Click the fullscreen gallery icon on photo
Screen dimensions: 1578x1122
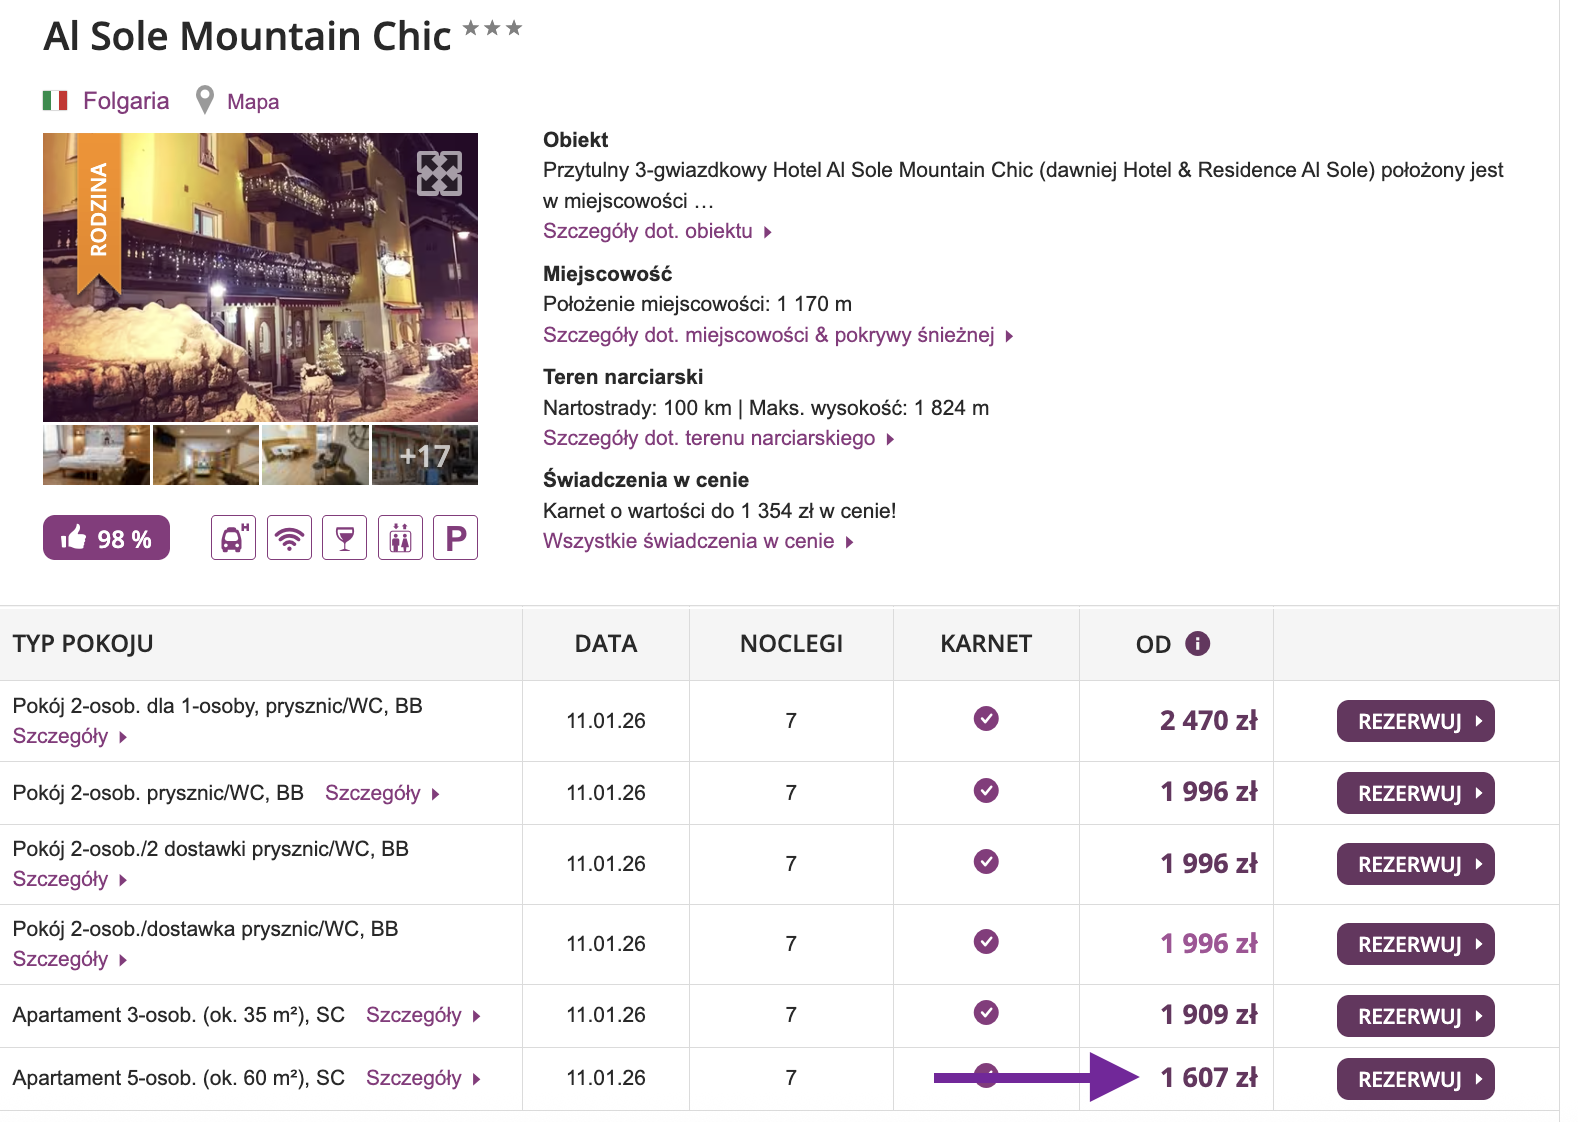[x=439, y=174]
